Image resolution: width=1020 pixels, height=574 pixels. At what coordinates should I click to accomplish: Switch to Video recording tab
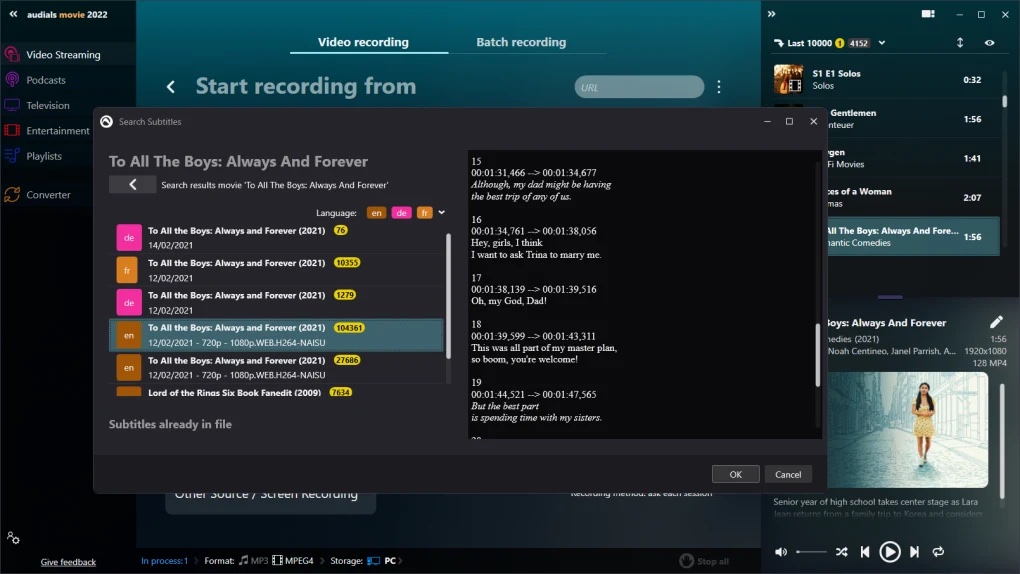[x=363, y=42]
